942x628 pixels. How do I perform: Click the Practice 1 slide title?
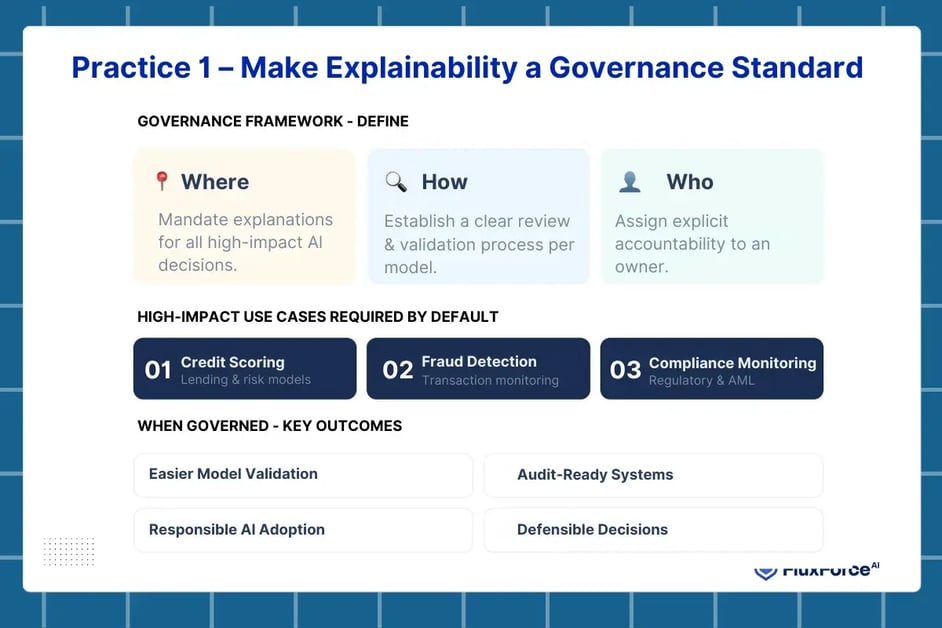coord(467,68)
